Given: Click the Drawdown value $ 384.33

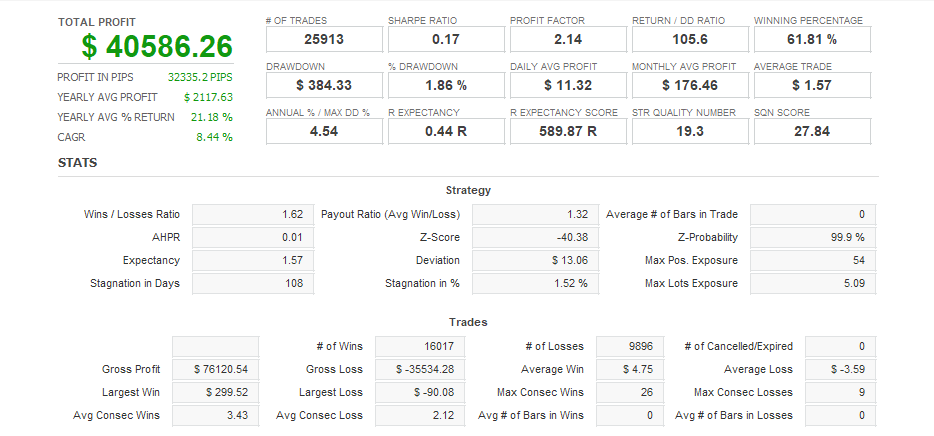Looking at the screenshot, I should tap(324, 85).
